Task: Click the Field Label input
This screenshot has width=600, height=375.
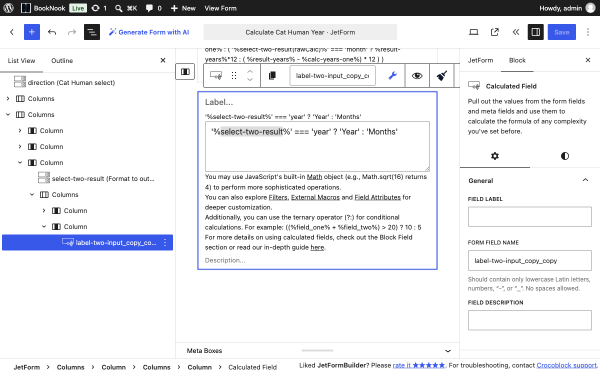Action: point(530,217)
